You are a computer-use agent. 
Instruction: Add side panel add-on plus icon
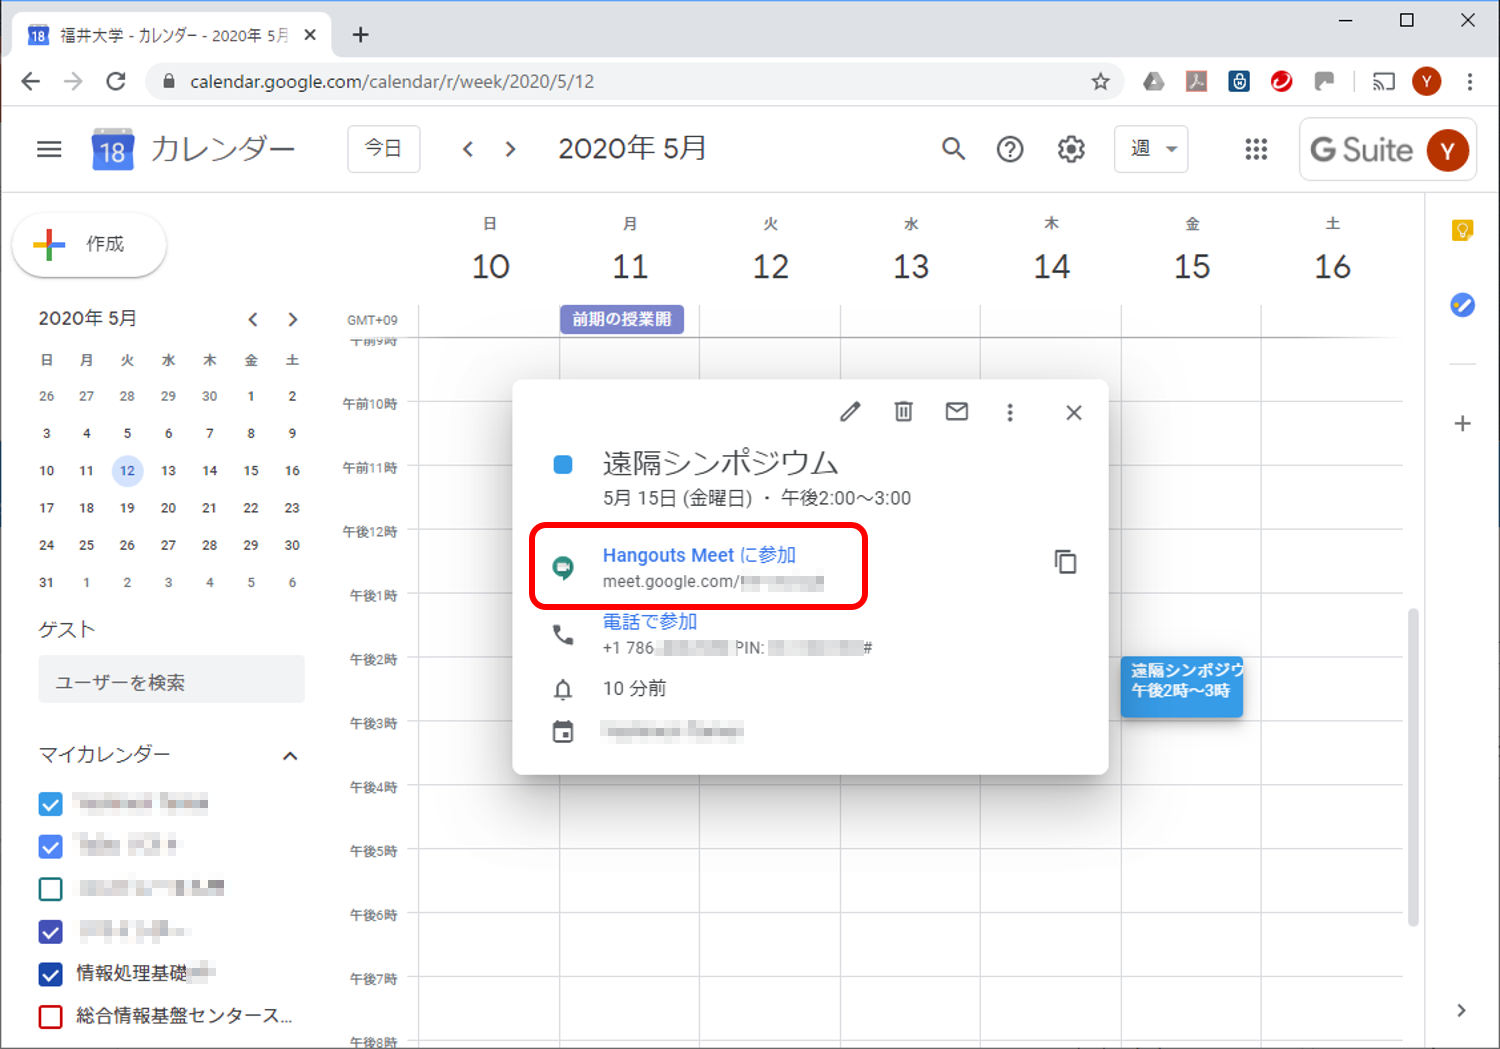pyautogui.click(x=1462, y=424)
